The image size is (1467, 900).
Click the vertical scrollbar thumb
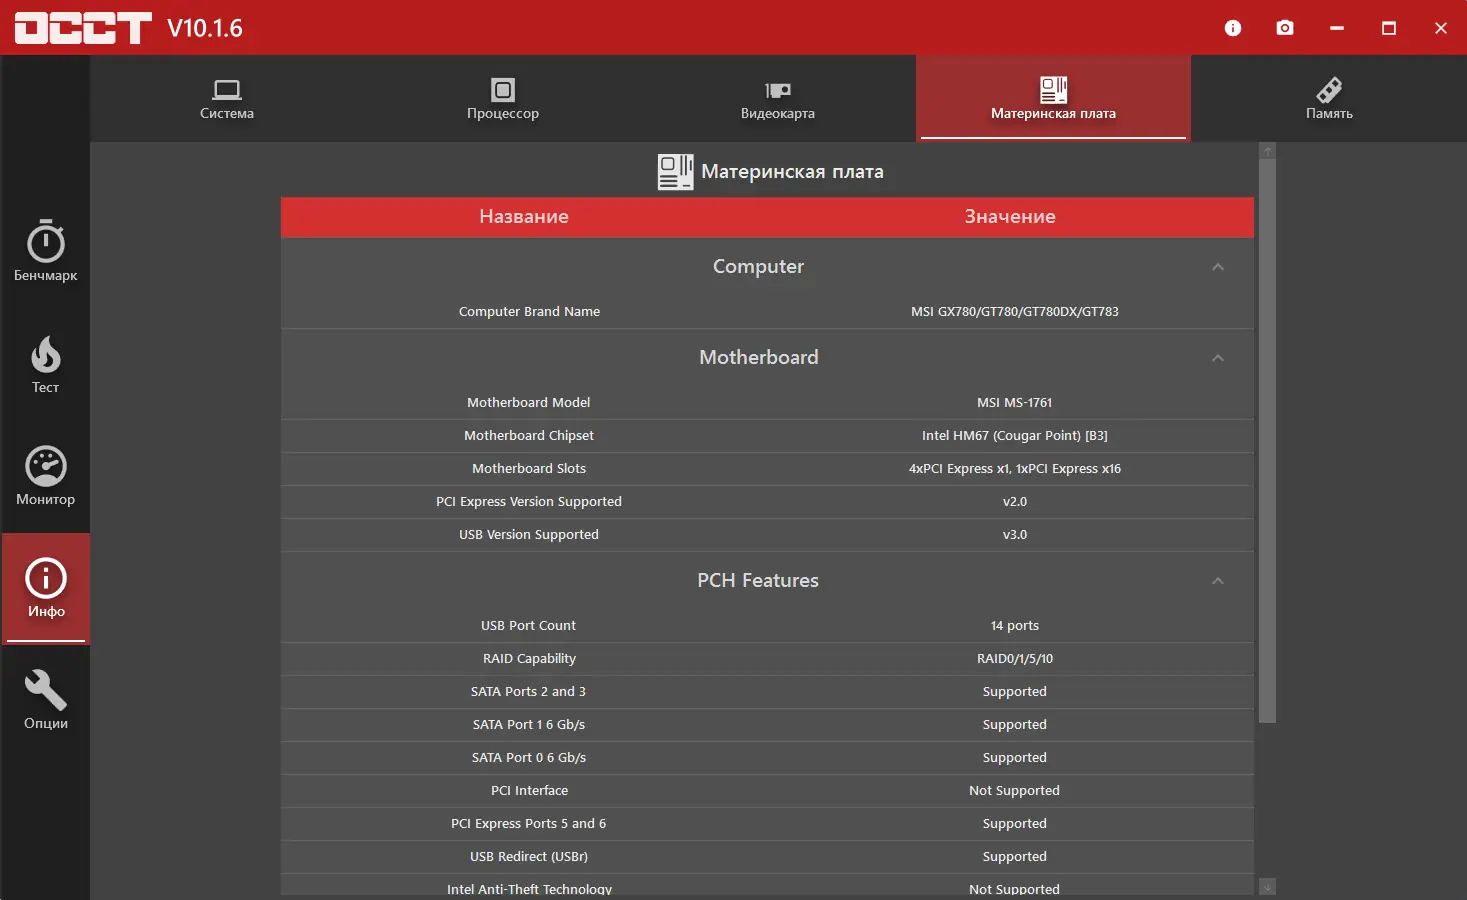[1267, 441]
